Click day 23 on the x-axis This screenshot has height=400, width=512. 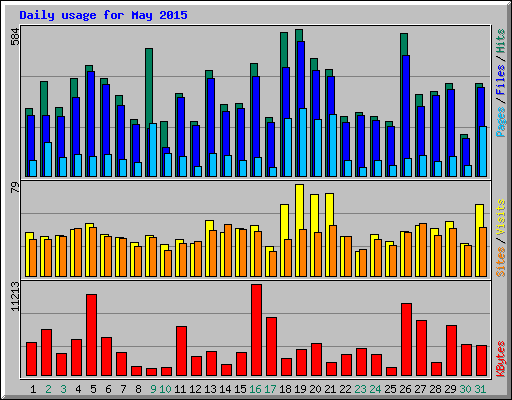pyautogui.click(x=360, y=389)
